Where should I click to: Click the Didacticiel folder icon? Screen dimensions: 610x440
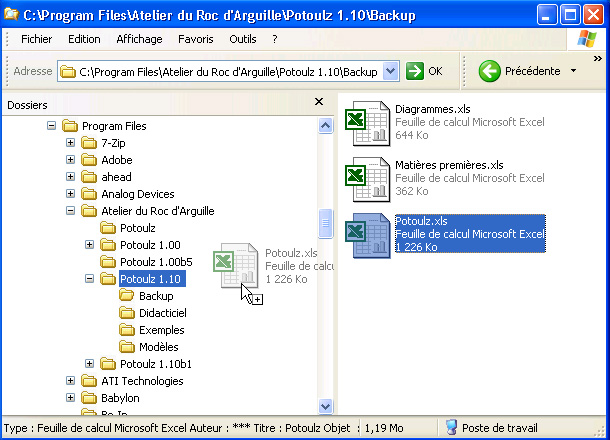pos(127,313)
